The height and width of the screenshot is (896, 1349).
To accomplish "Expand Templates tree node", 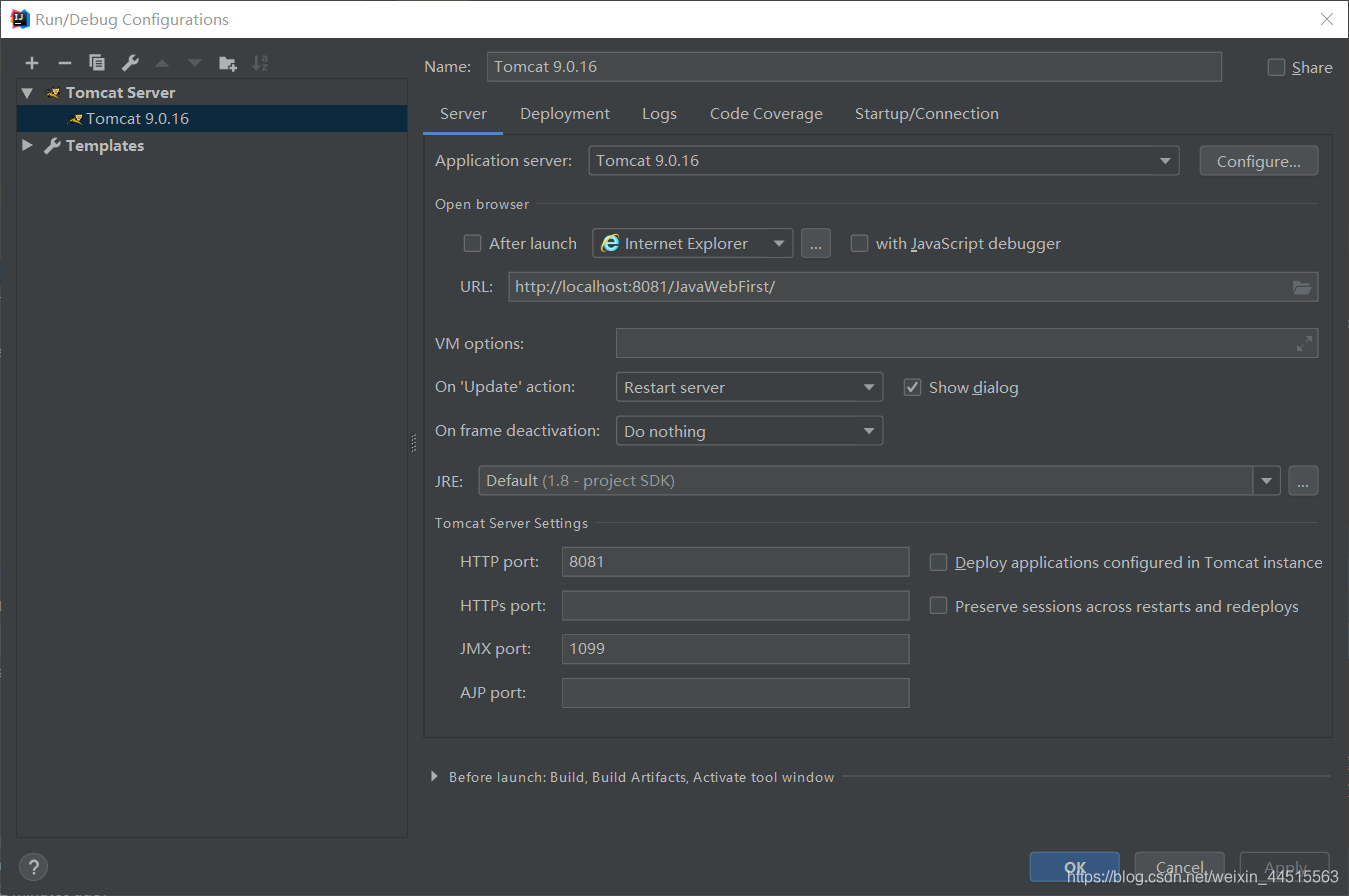I will click(x=27, y=145).
